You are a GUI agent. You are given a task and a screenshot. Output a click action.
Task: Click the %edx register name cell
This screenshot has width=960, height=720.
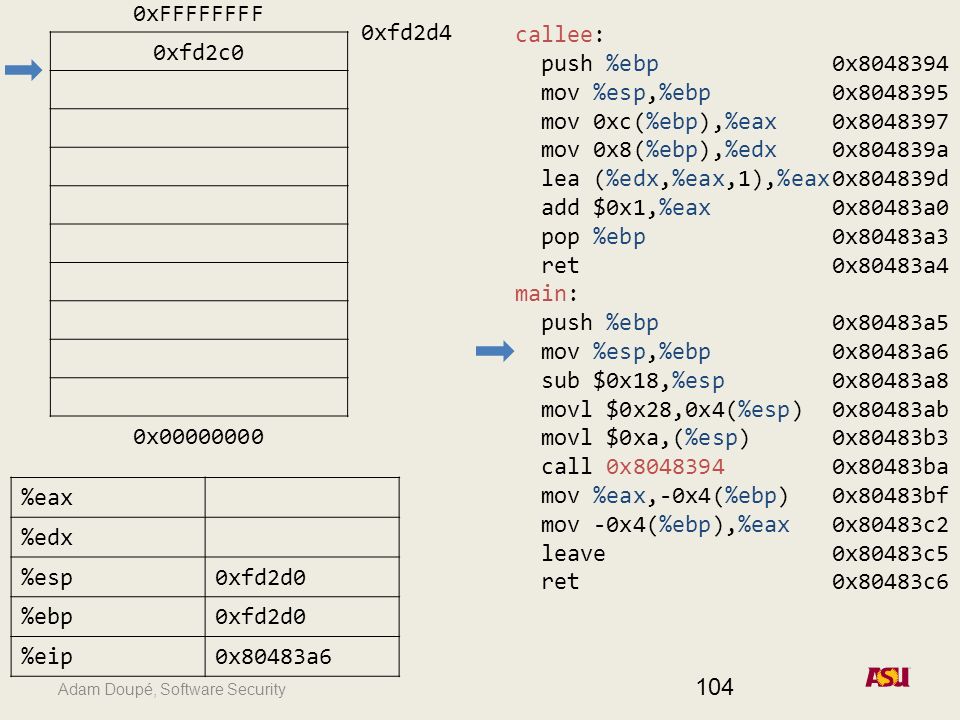pos(108,537)
